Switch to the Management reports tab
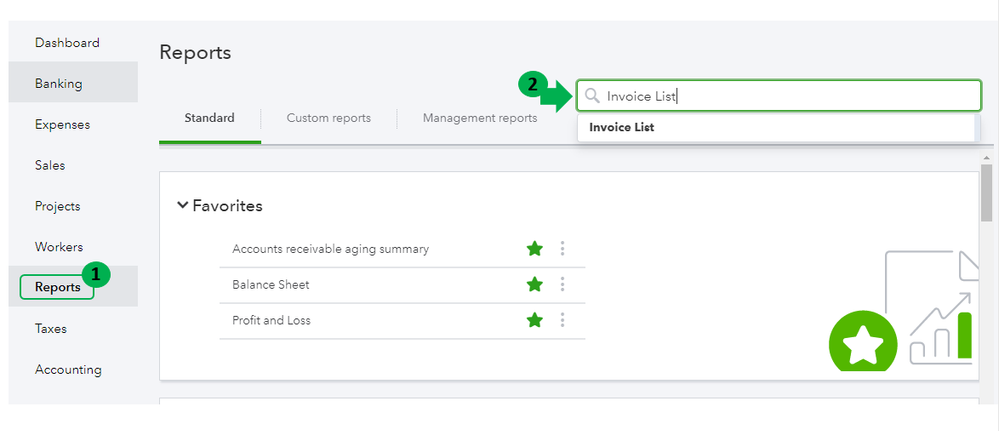999x431 pixels. [x=479, y=118]
